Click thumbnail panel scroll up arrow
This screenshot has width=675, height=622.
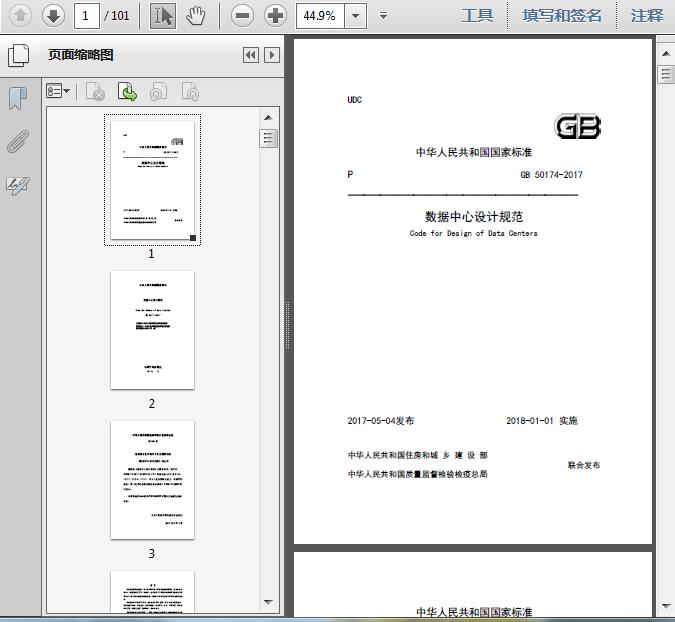click(268, 118)
